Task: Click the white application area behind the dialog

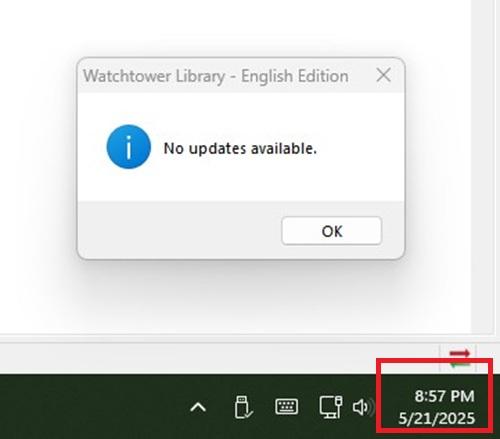Action: (37, 167)
